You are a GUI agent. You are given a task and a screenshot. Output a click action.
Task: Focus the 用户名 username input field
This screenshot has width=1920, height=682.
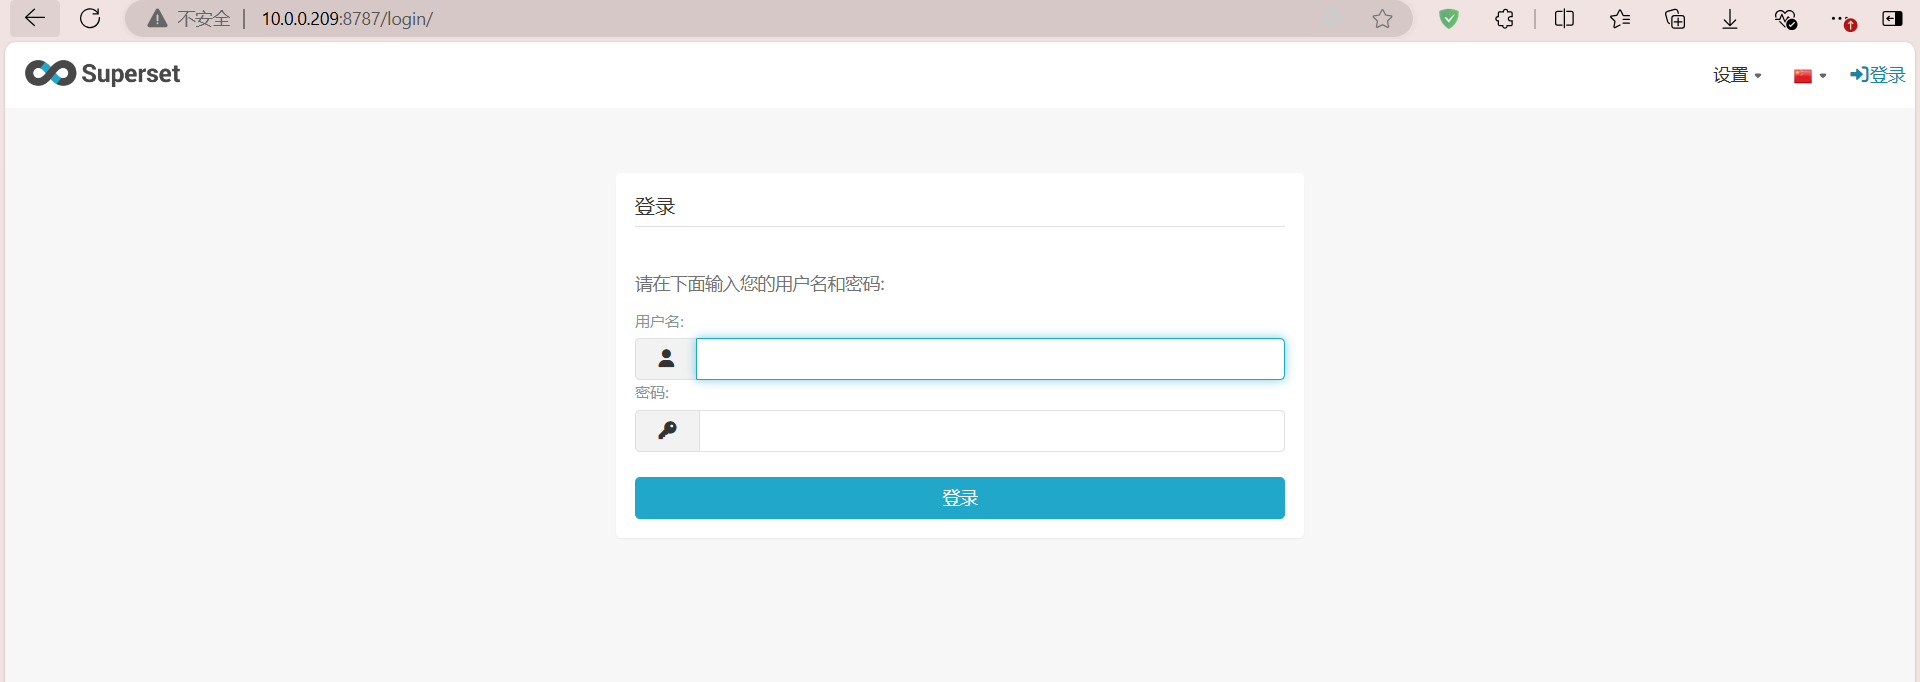990,359
